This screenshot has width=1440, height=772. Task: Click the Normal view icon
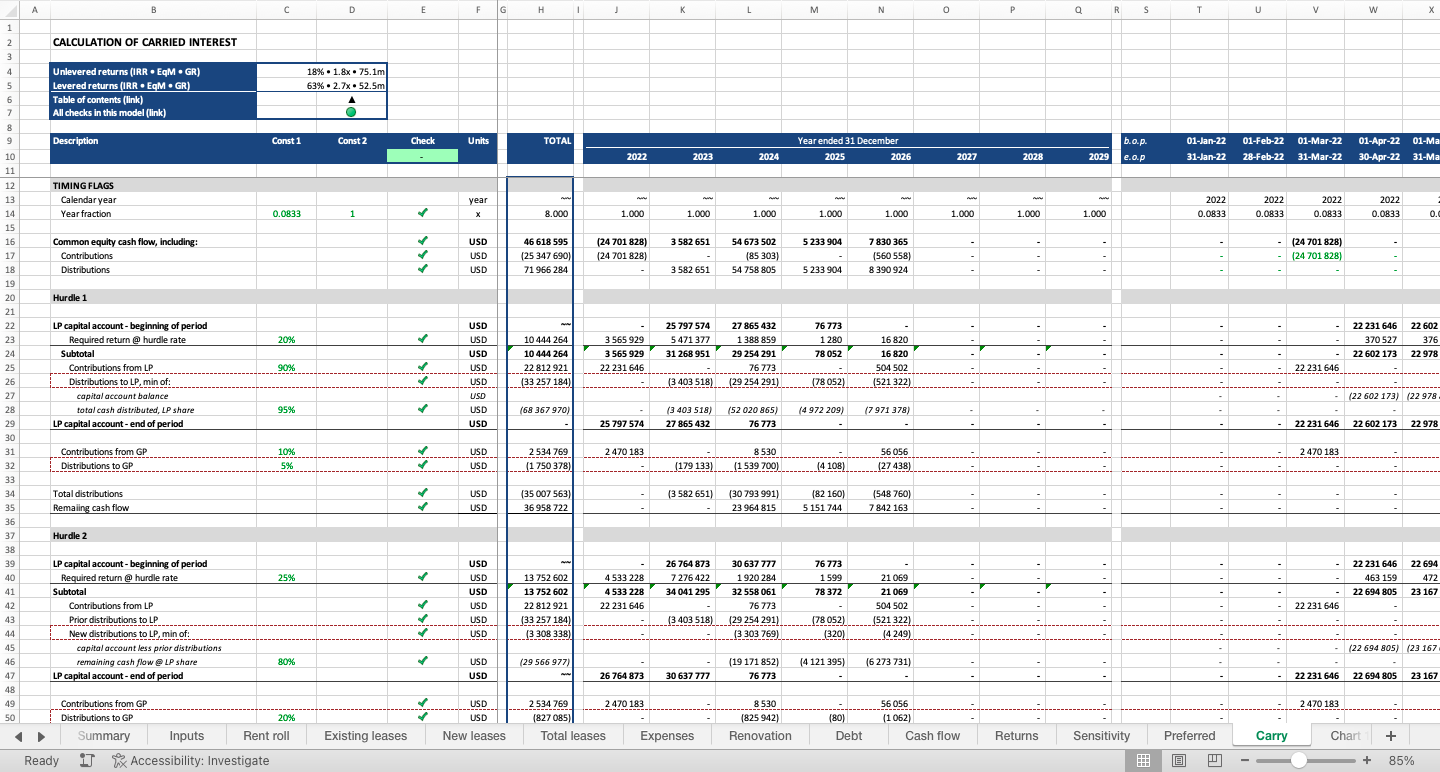click(1143, 761)
